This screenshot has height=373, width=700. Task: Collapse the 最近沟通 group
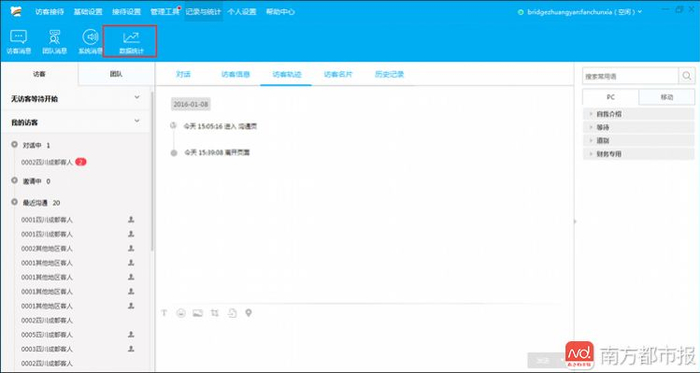coord(15,202)
